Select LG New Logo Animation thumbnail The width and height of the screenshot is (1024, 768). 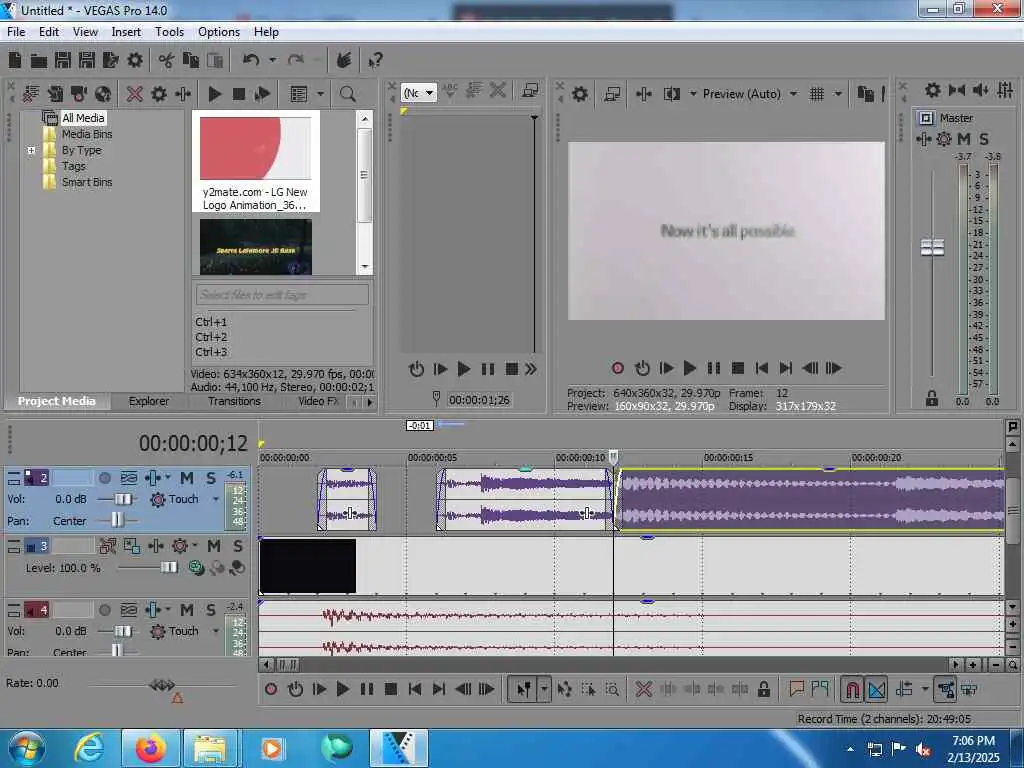[255, 161]
